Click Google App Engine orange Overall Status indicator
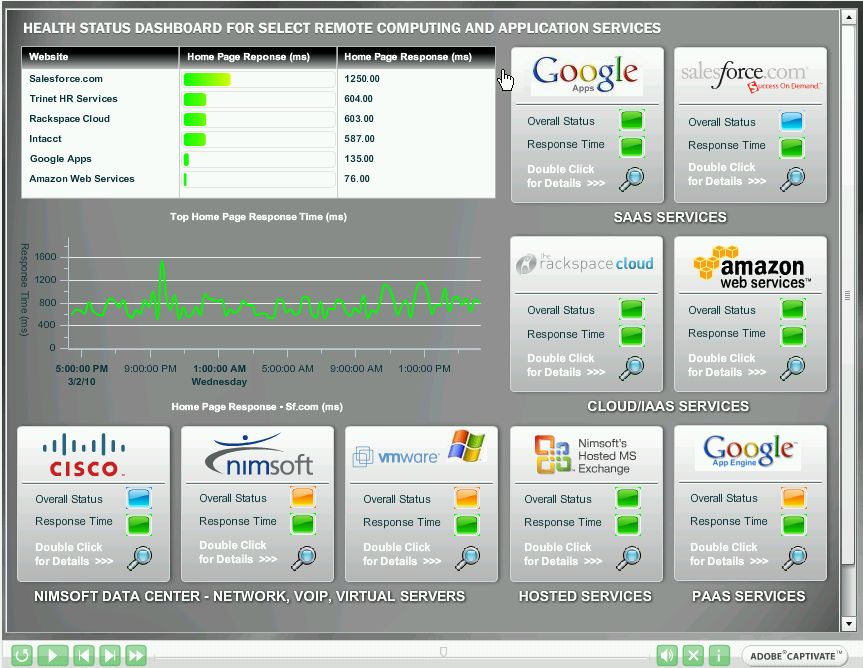This screenshot has width=863, height=668. tap(794, 497)
